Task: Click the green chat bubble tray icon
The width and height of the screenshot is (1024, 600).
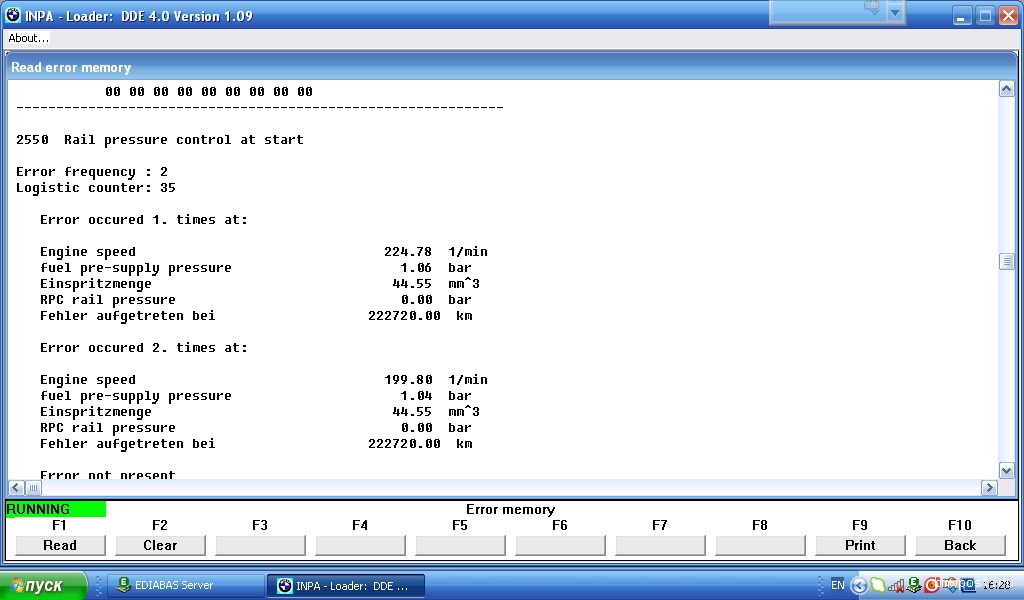Action: pos(877,585)
